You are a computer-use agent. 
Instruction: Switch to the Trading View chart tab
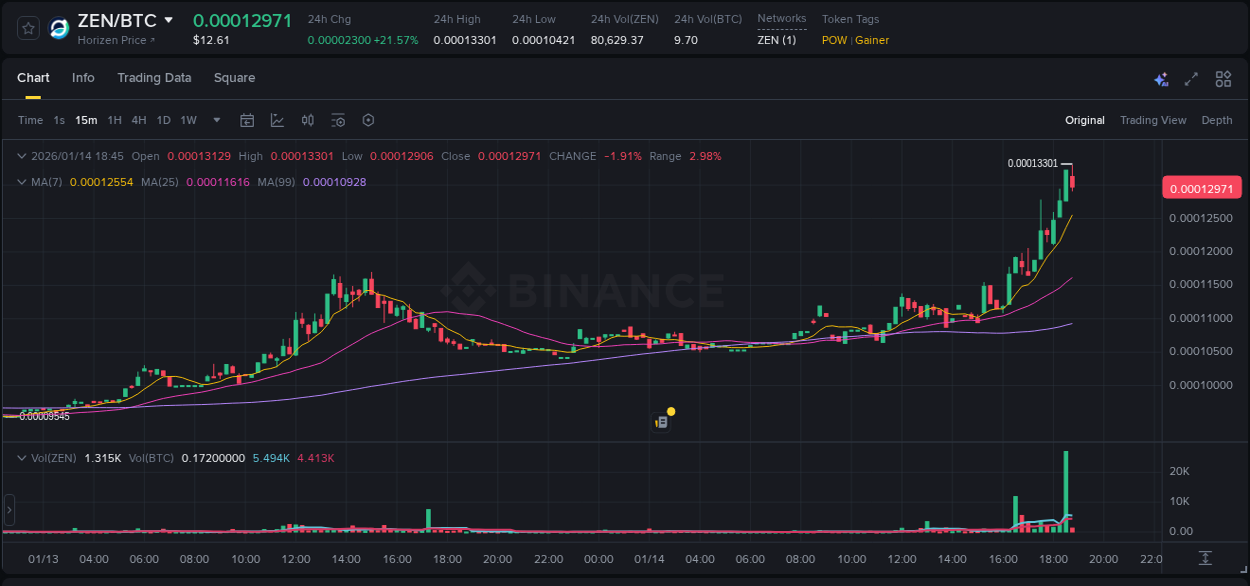point(1153,120)
